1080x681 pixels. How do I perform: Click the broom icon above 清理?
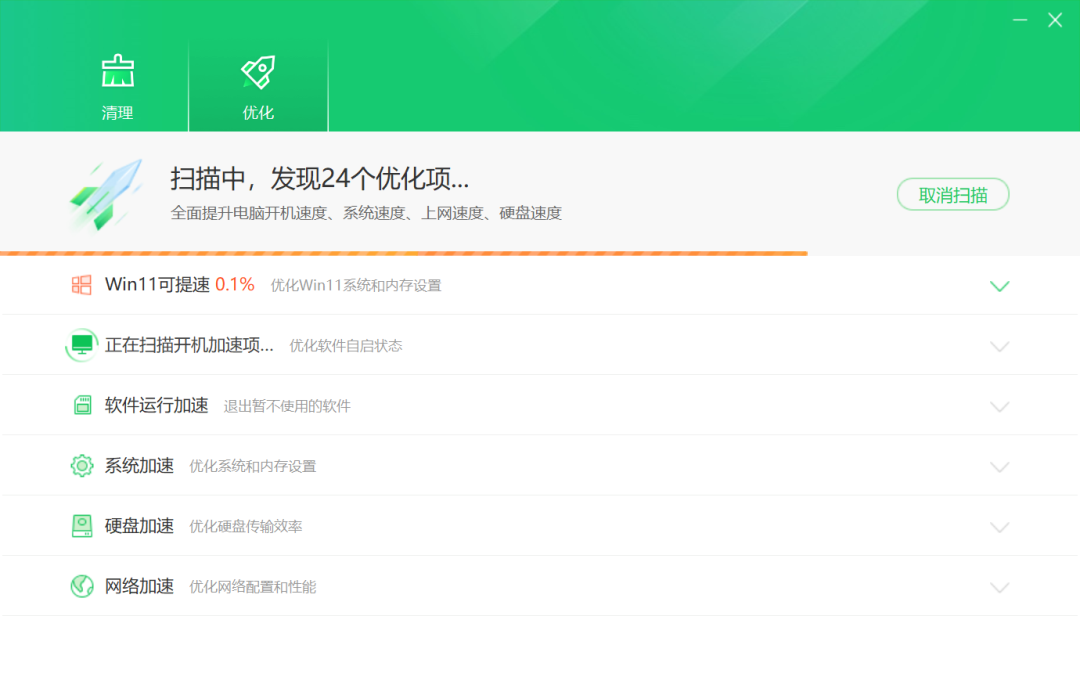(x=118, y=70)
